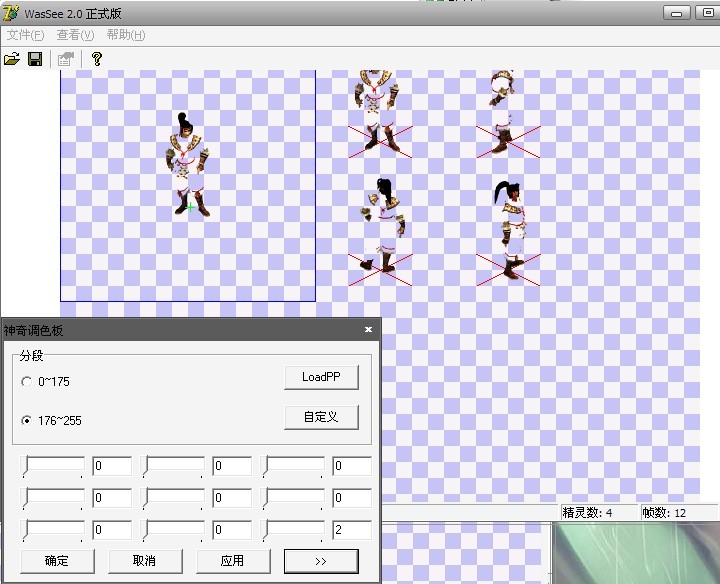The image size is (720, 584).
Task: Save with the floppy disk toolbar icon
Action: click(x=35, y=59)
